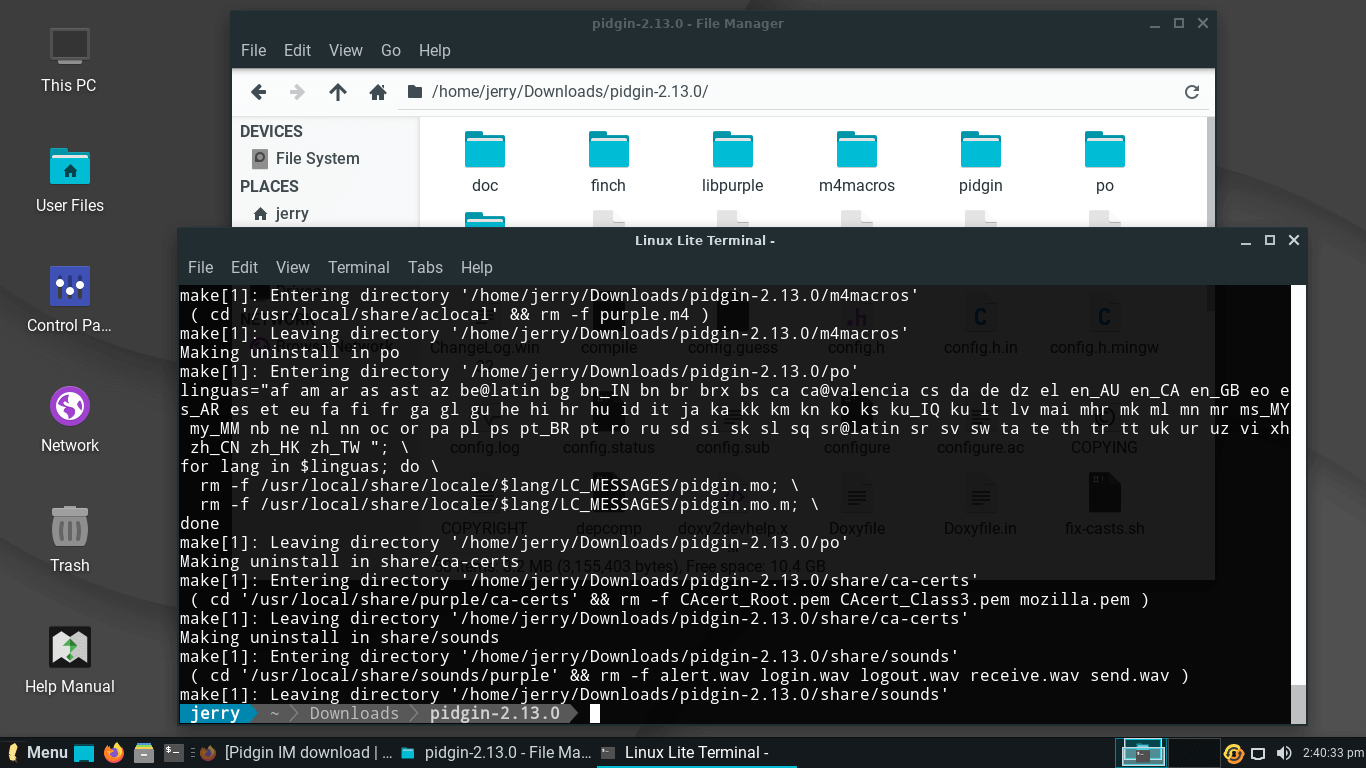
Task: Open the Tabs menu in terminal
Action: click(425, 267)
